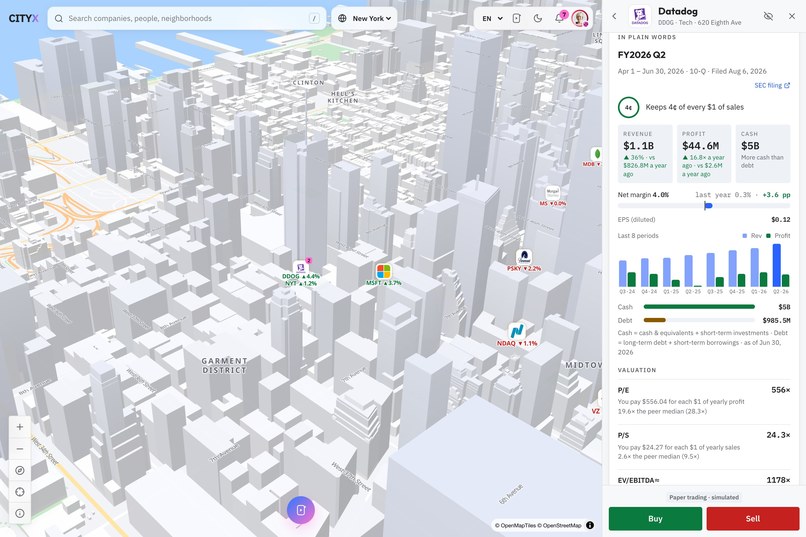Click the OpenStreetMap attribution link
The height and width of the screenshot is (537, 806).
tap(560, 525)
